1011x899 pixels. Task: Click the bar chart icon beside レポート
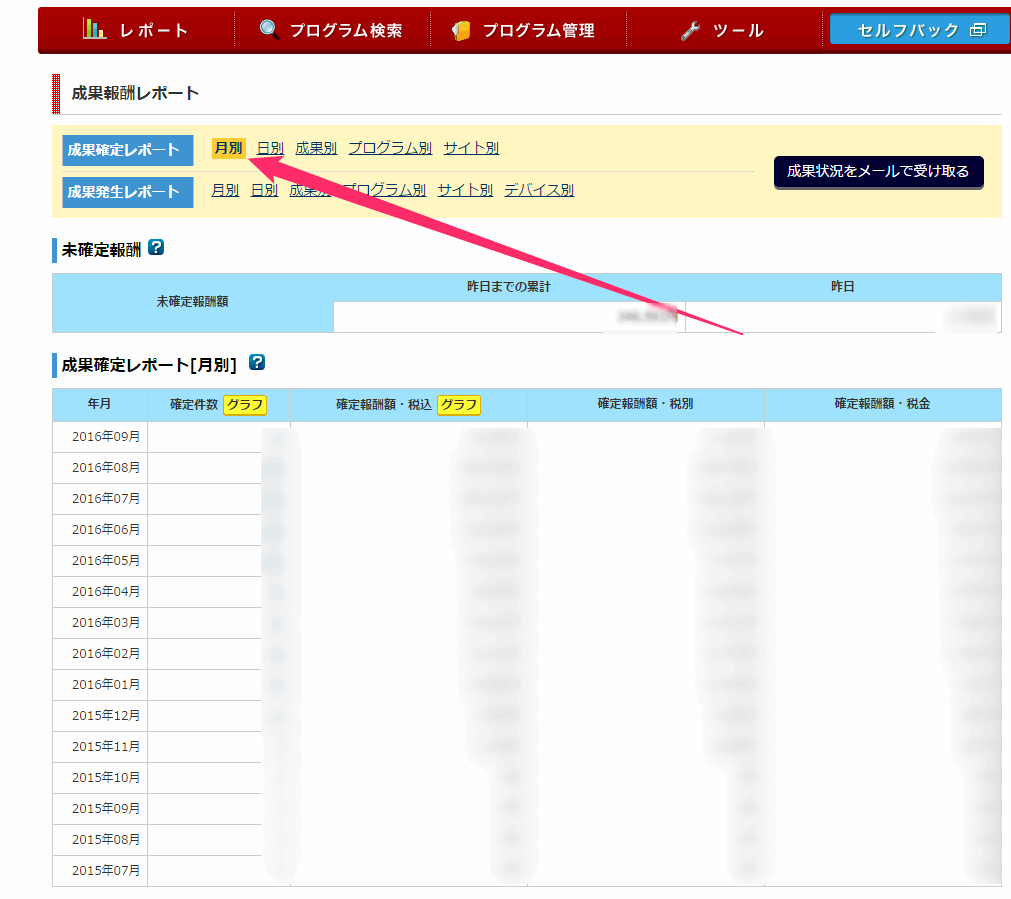[x=95, y=29]
